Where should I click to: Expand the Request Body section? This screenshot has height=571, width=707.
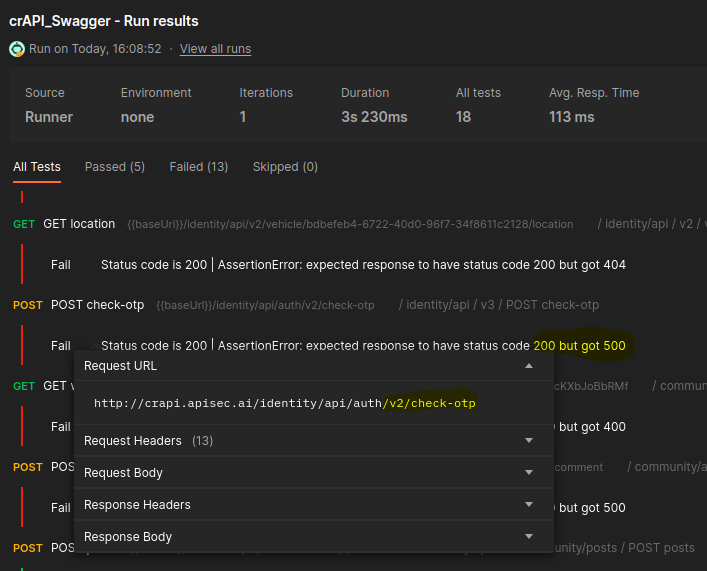528,472
